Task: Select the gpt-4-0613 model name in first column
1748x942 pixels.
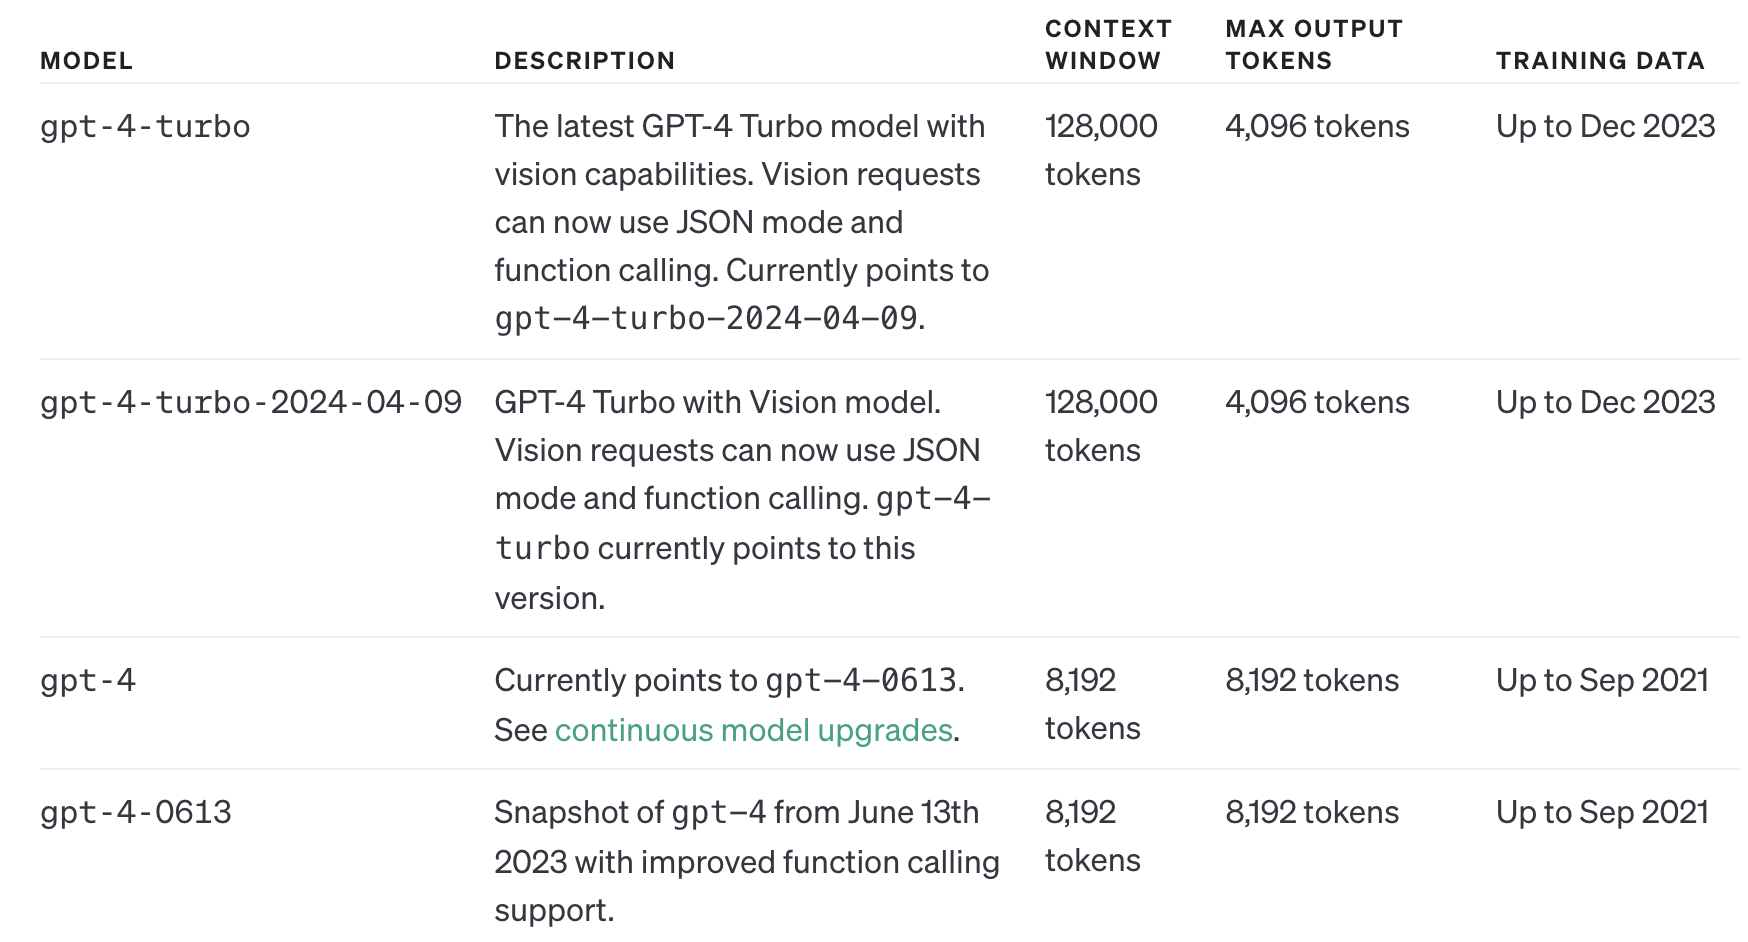Action: coord(135,813)
